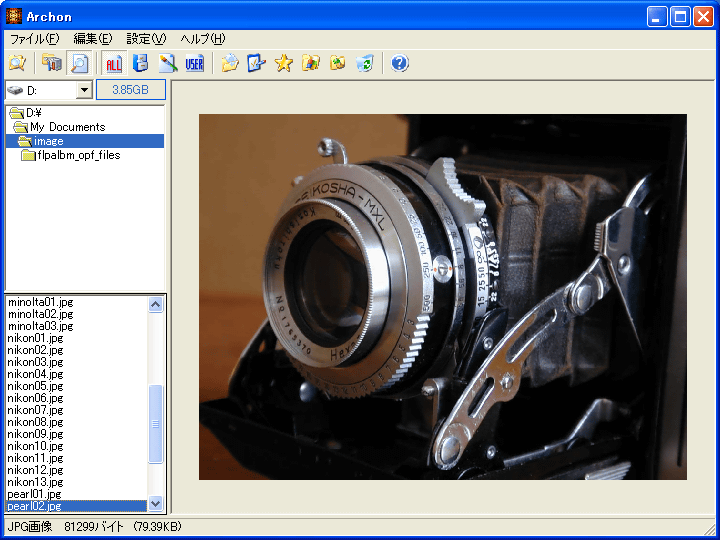Click the file list scrollbar thumb
This screenshot has width=720, height=540.
point(156,424)
